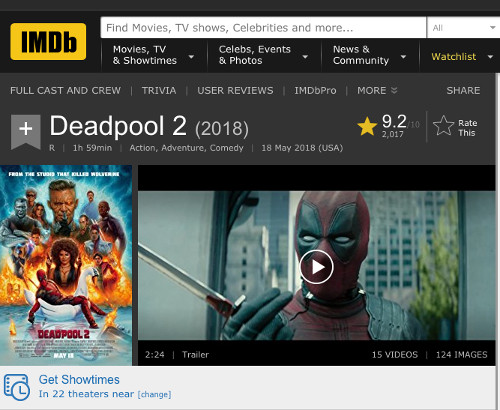Screen dimensions: 500x410
Task: Click the Comedy genre link
Action: 227,148
